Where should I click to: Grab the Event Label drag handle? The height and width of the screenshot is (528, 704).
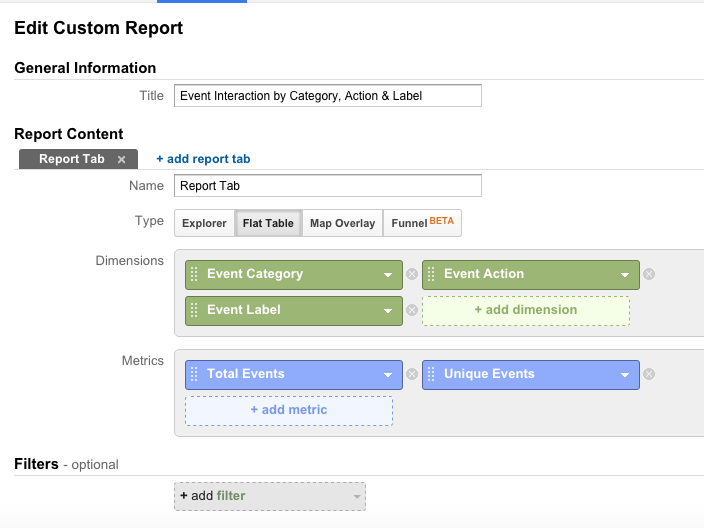pyautogui.click(x=194, y=310)
